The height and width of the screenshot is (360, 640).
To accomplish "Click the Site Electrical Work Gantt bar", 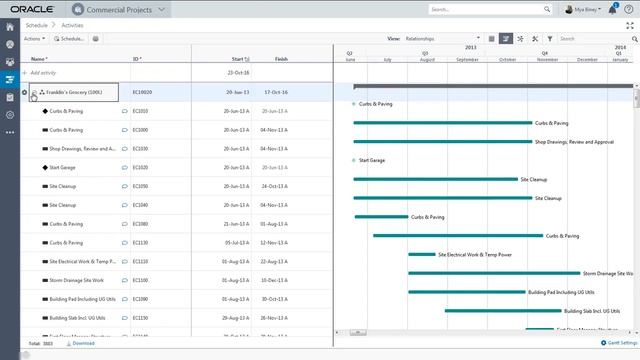I will [422, 254].
